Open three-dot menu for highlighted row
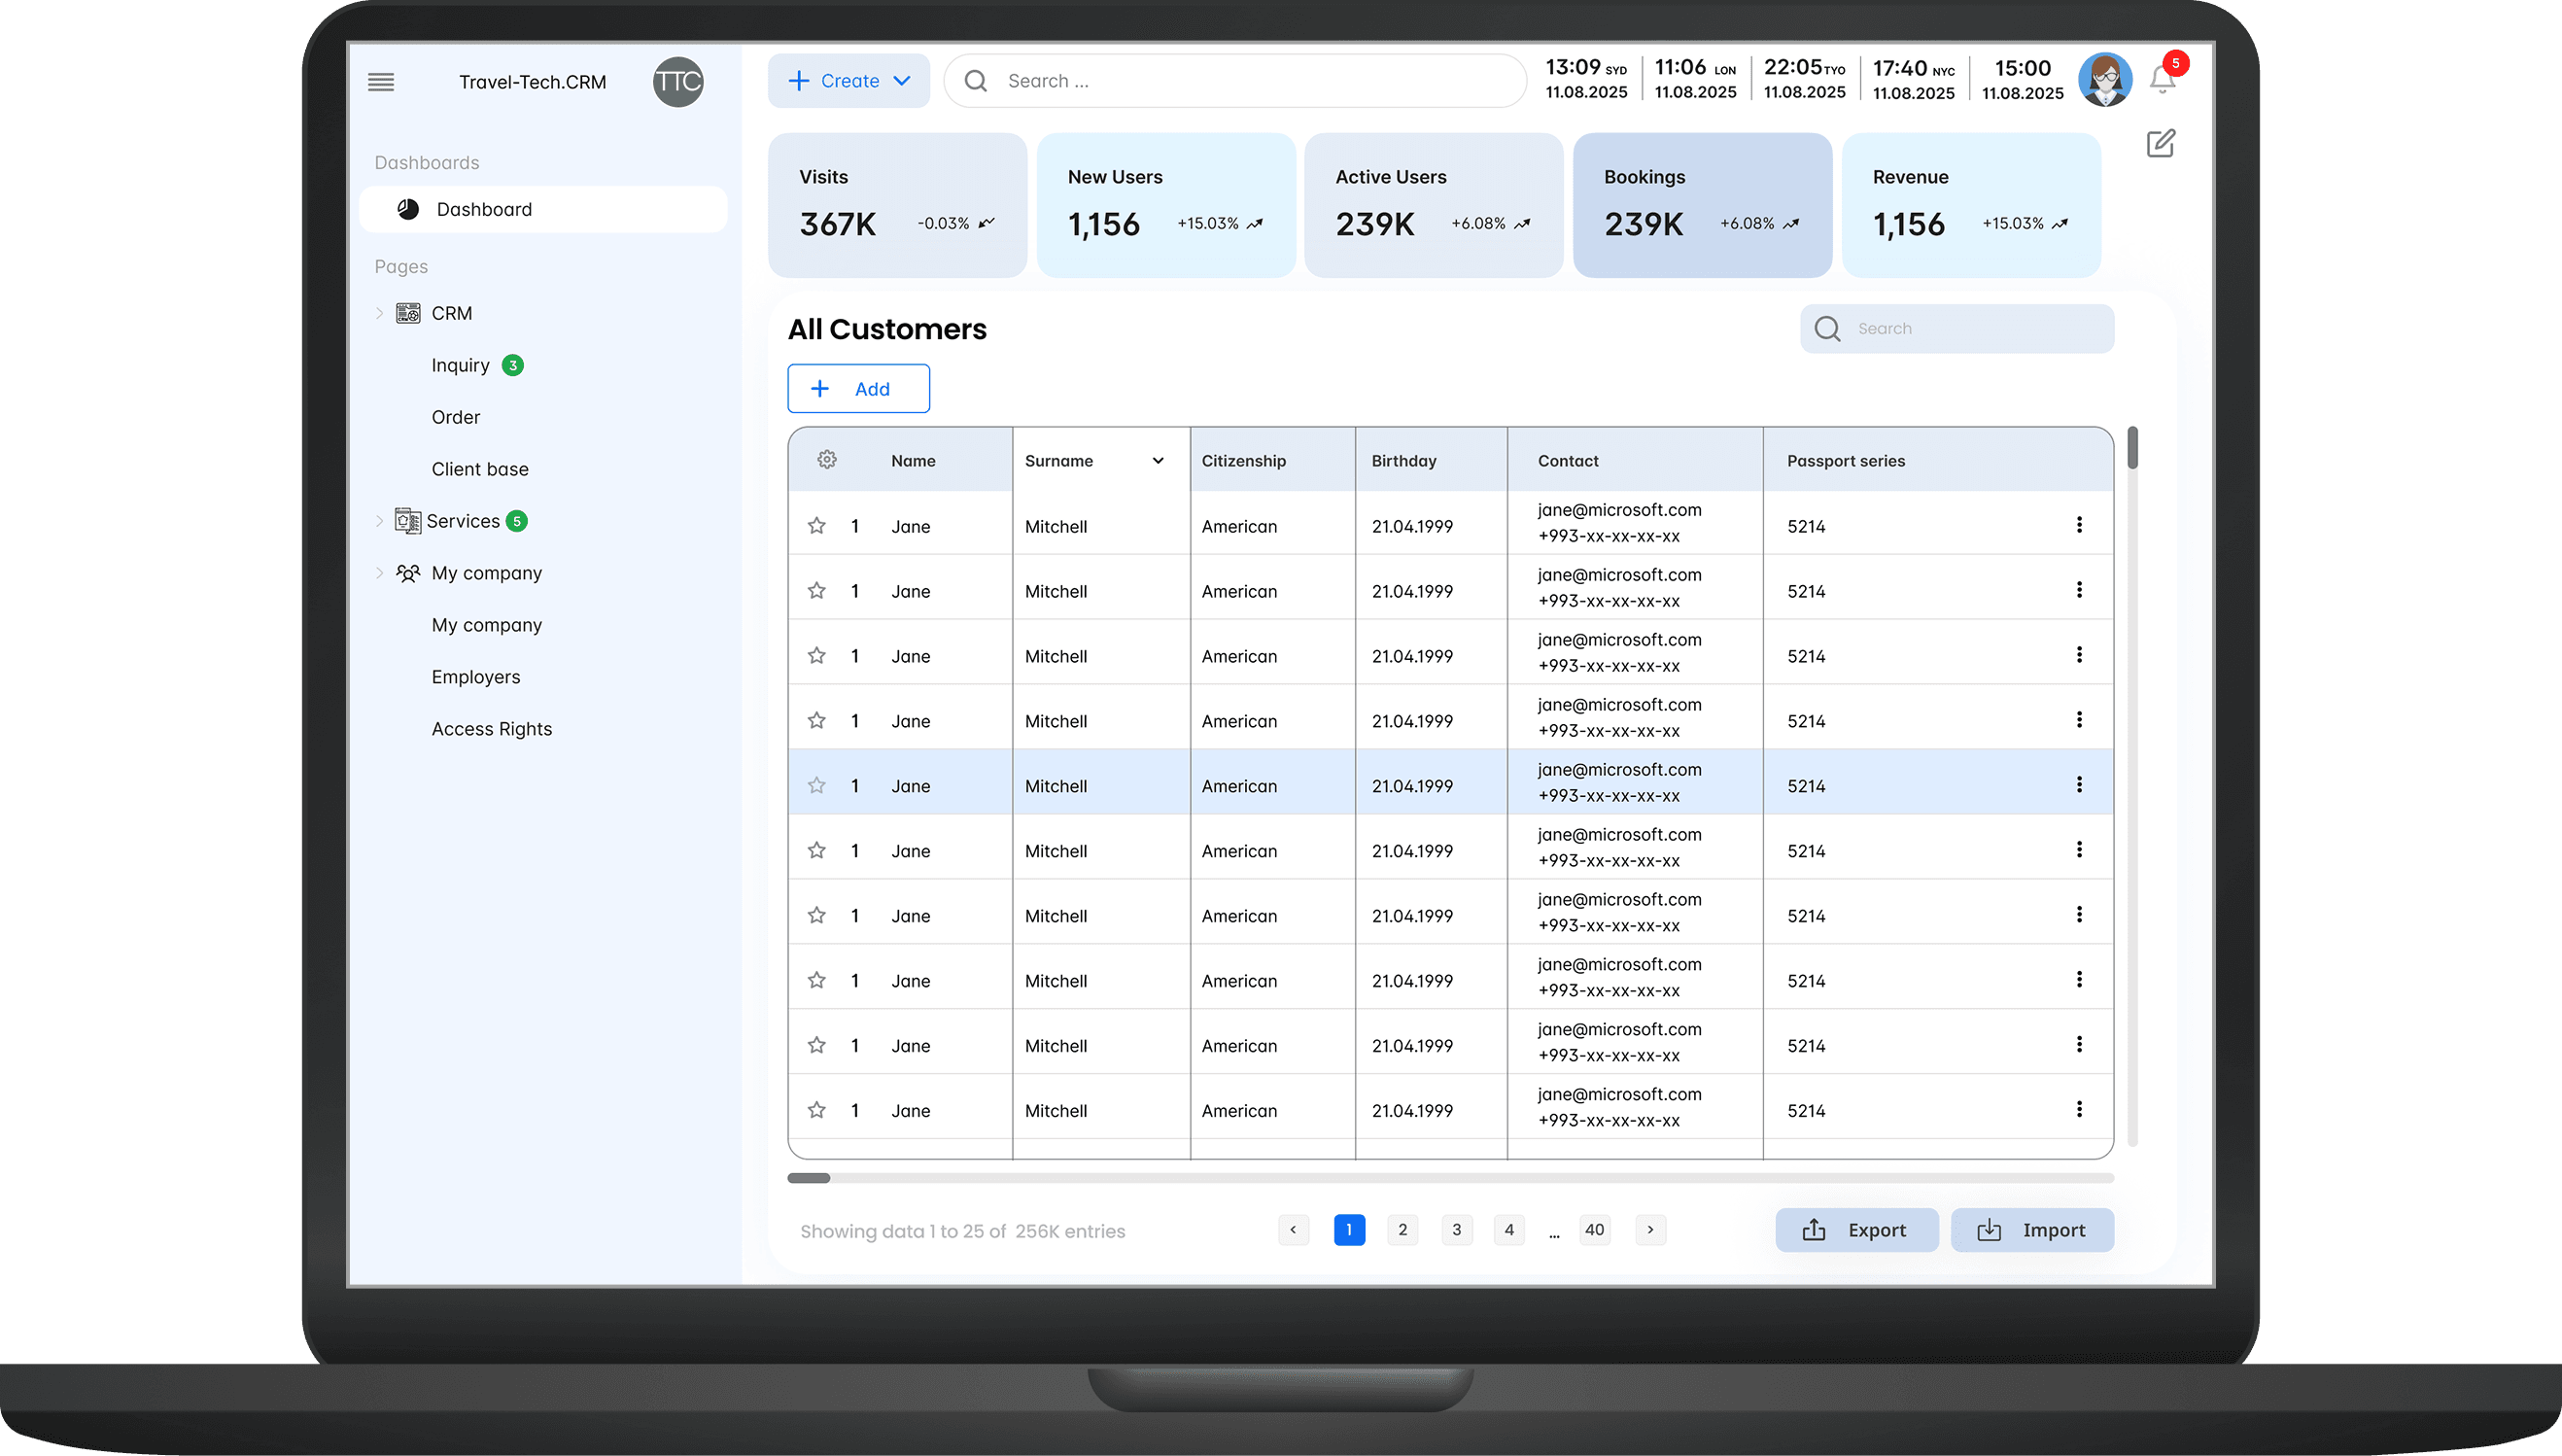The height and width of the screenshot is (1456, 2562). click(2079, 785)
